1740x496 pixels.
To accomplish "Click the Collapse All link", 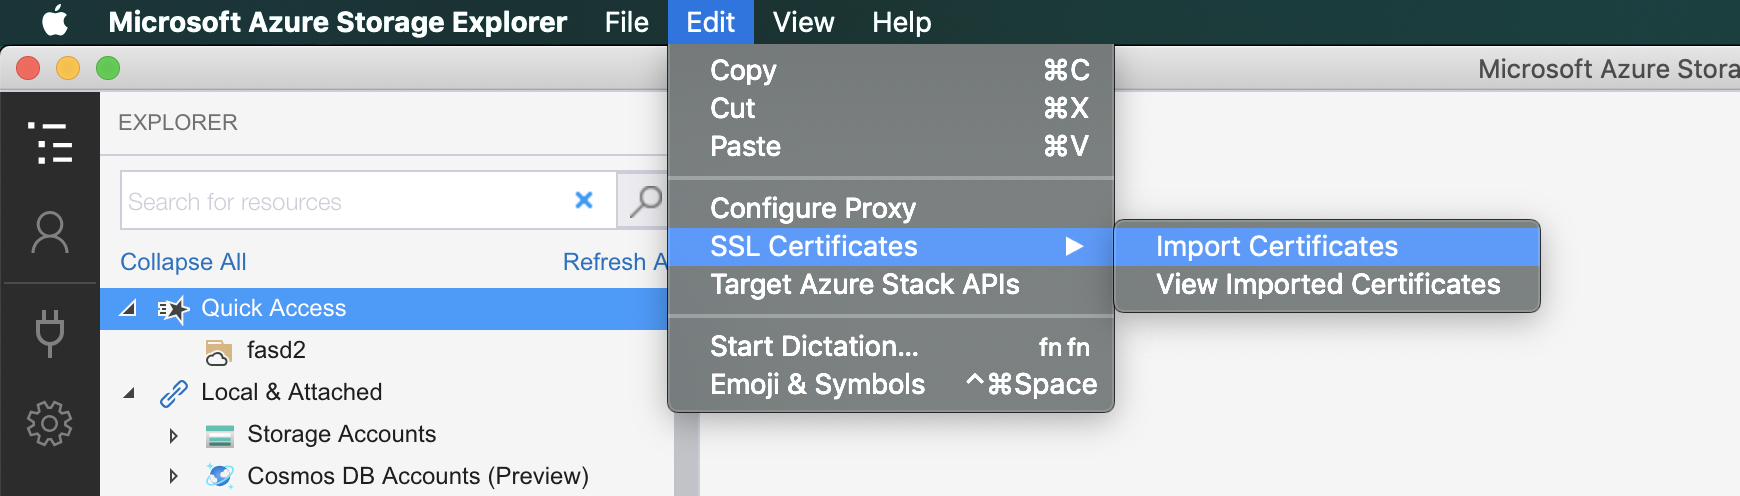I will click(183, 262).
